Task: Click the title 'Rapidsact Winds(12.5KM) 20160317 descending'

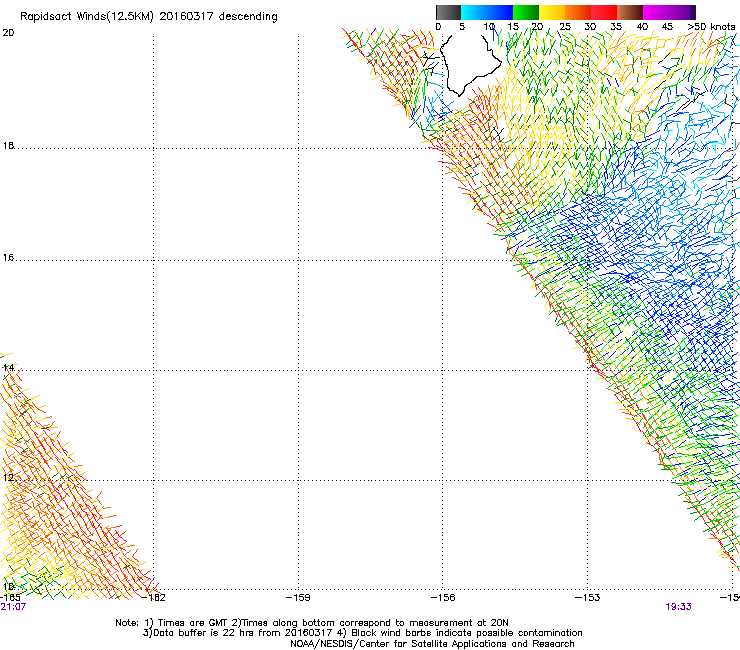Action: [149, 17]
